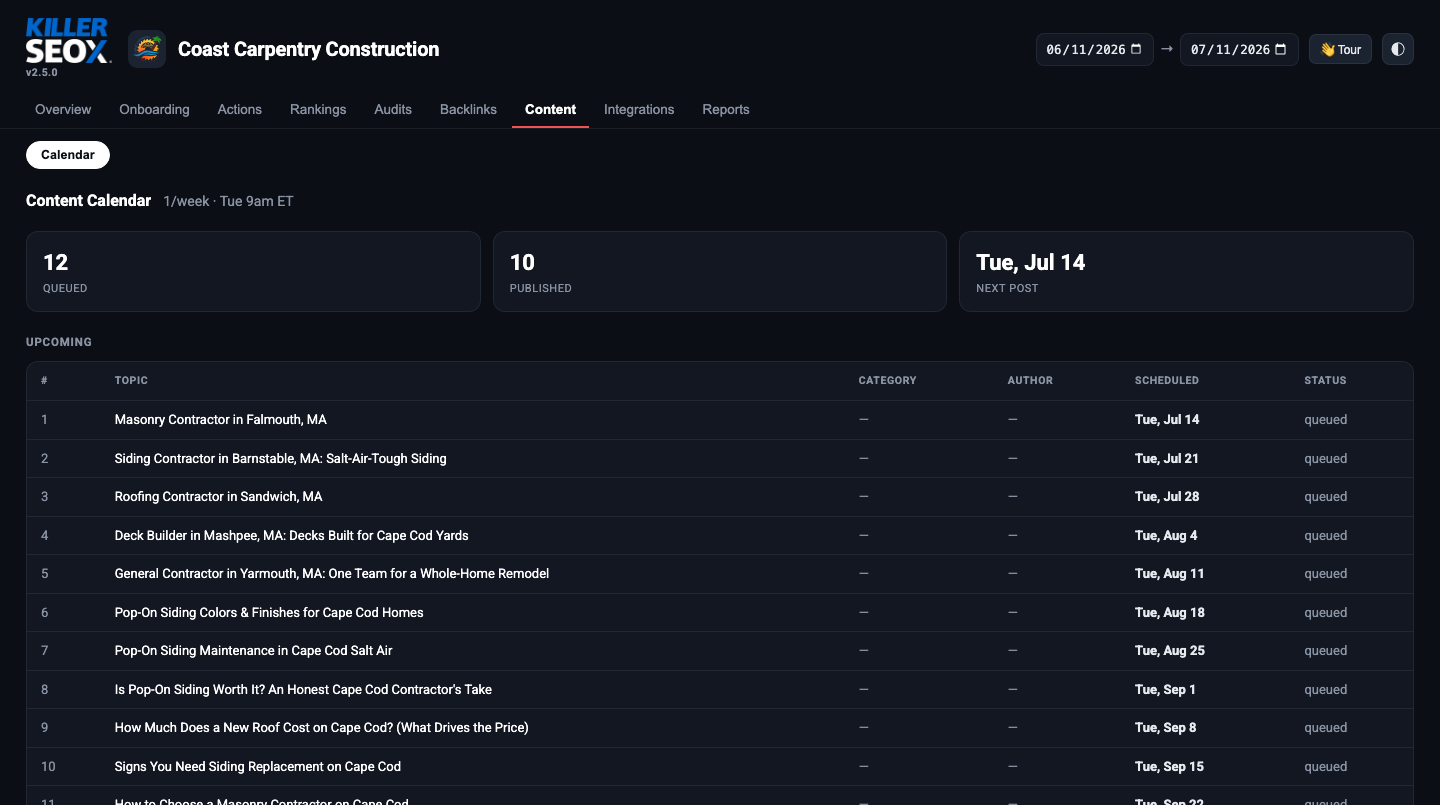The height and width of the screenshot is (805, 1440).
Task: Click queued status of Masonry Contractor in Falmouth row
Action: click(x=1326, y=420)
